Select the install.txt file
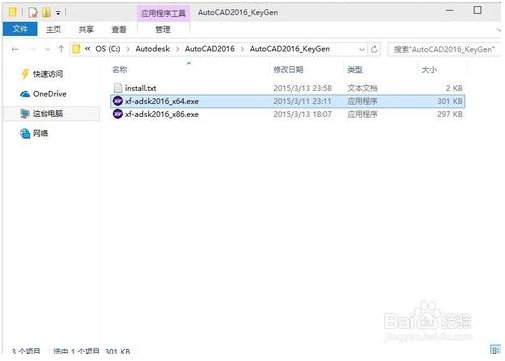 point(288,88)
